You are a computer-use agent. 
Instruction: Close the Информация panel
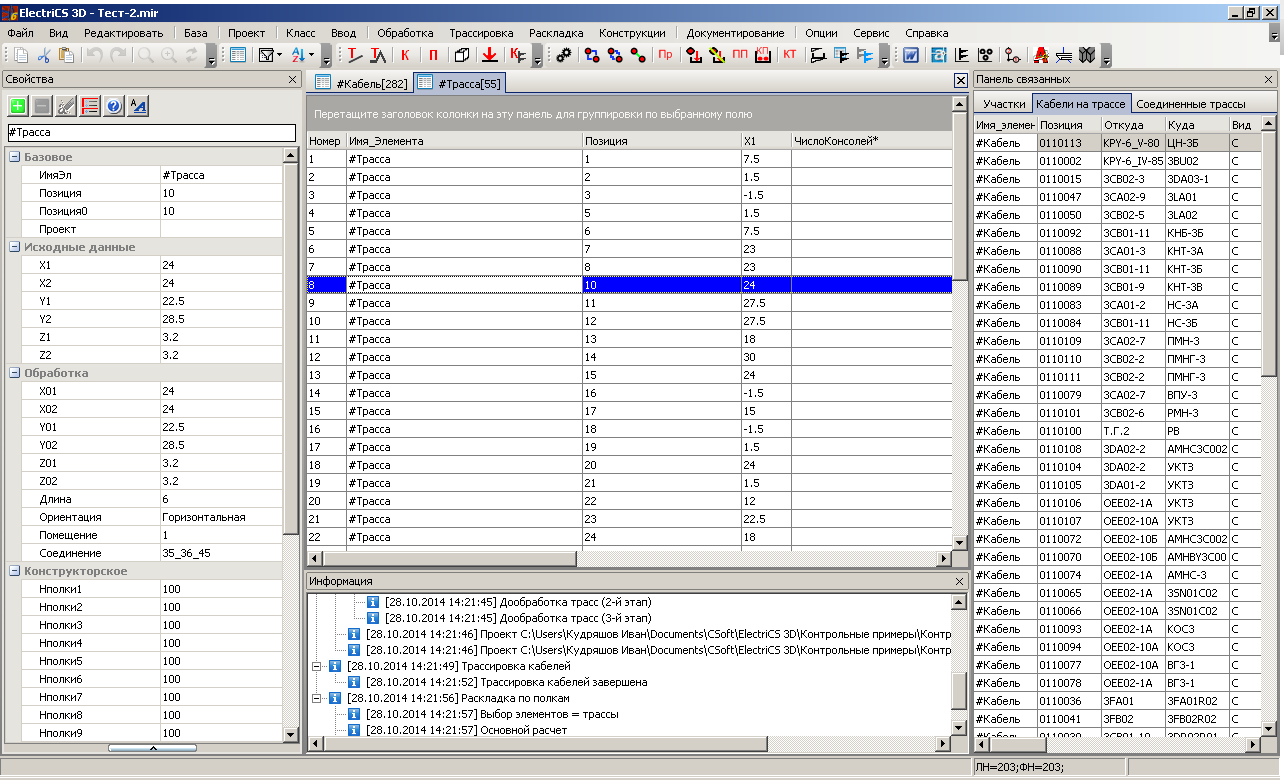pos(960,581)
